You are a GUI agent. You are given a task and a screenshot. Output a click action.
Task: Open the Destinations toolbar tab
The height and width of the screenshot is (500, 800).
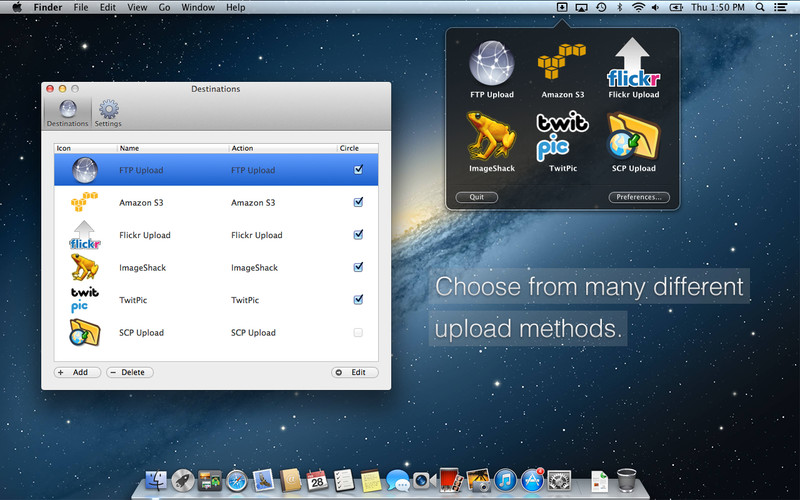click(67, 113)
